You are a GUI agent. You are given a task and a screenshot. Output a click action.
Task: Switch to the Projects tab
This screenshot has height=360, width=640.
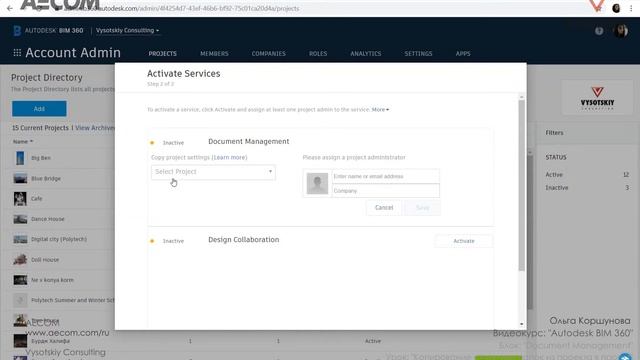click(162, 53)
